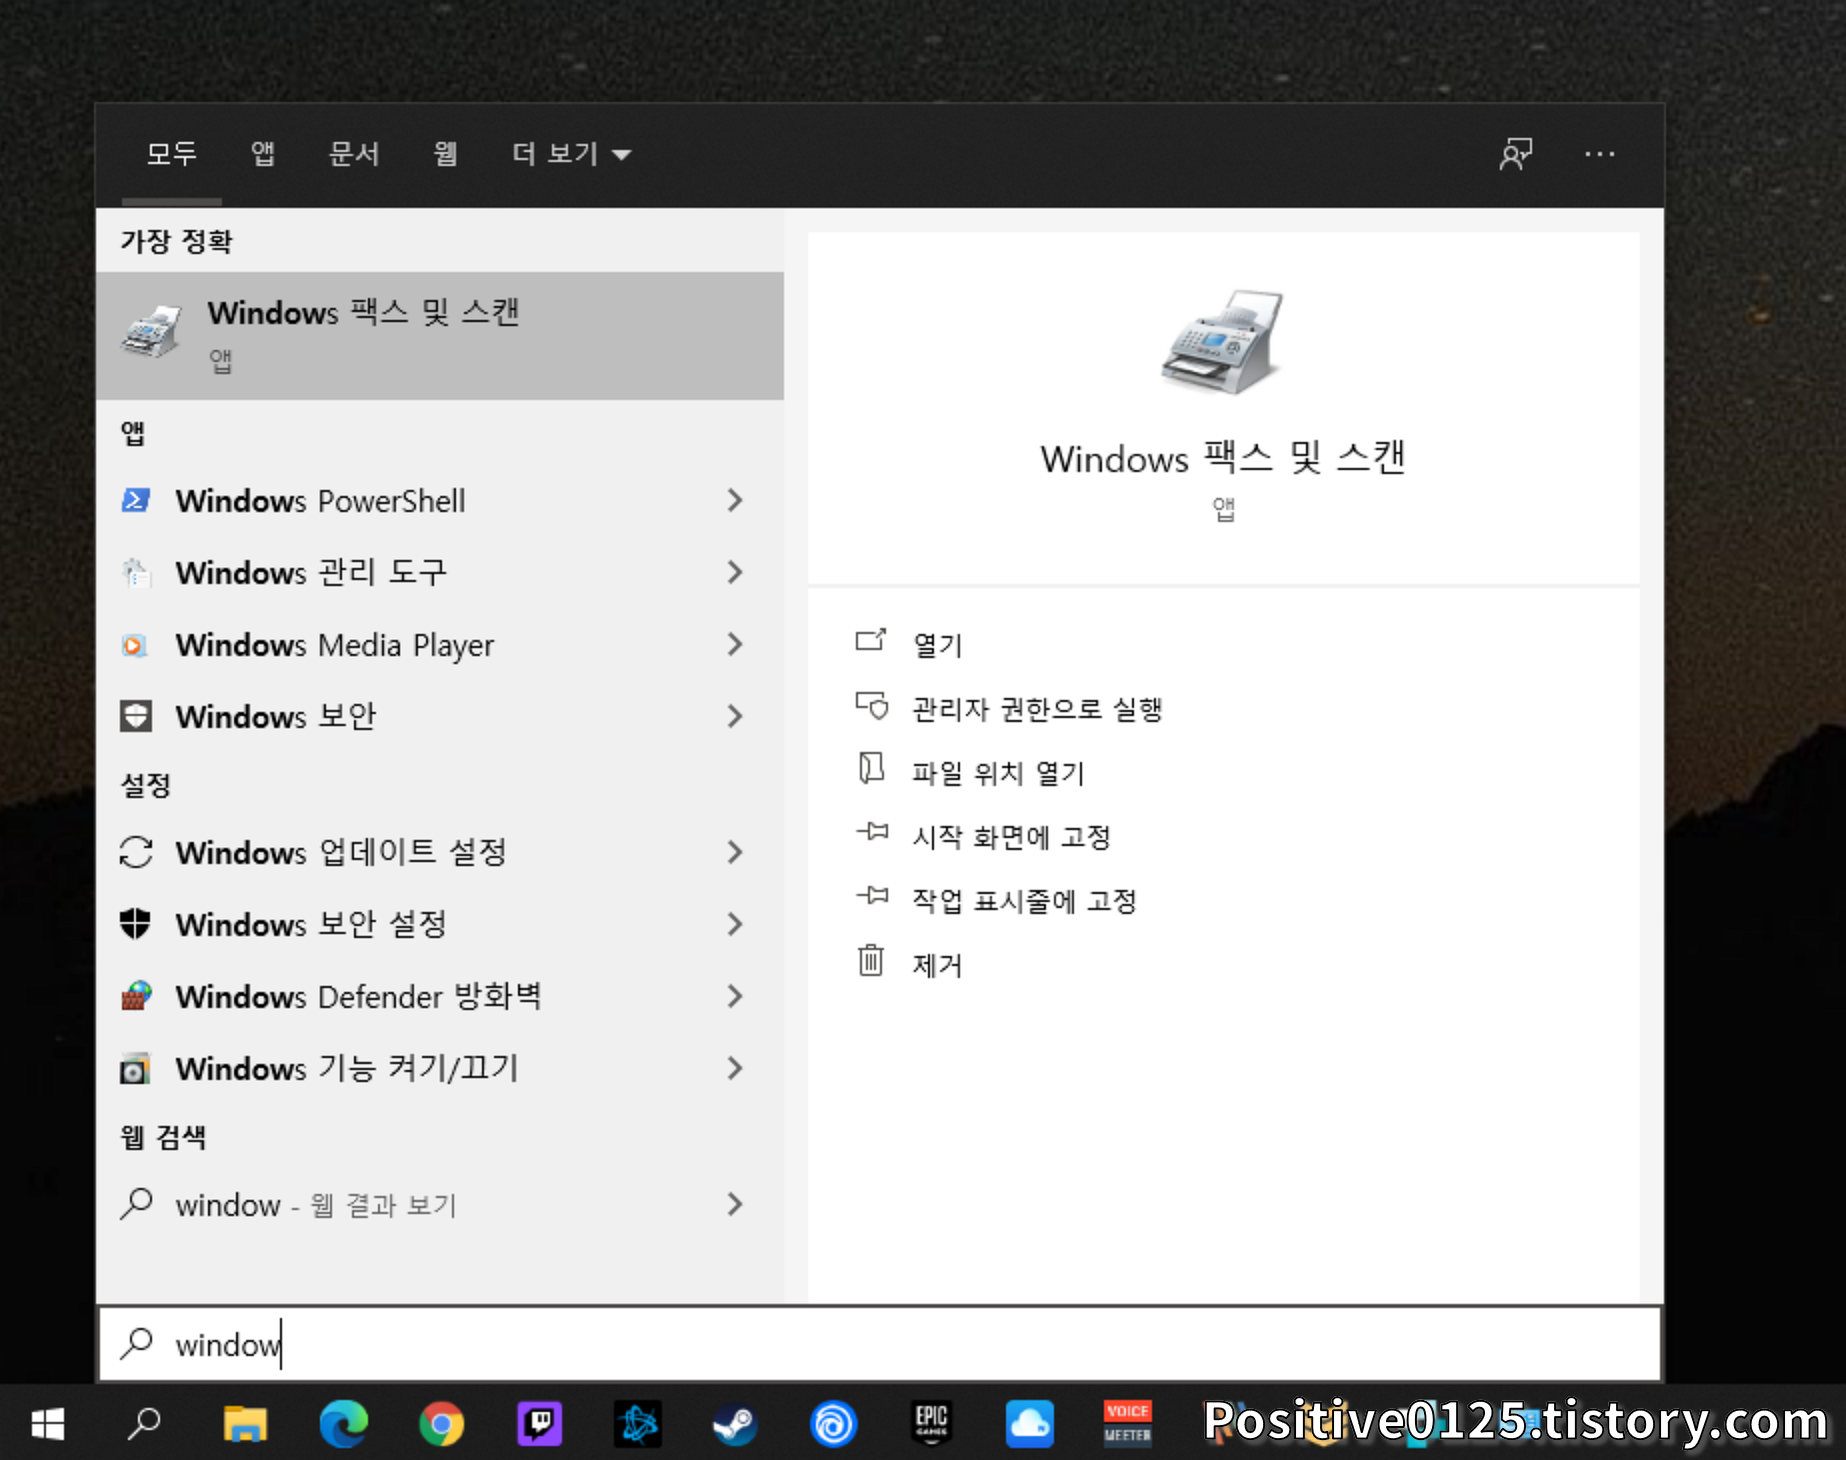Open the 더 보기 dropdown filter

[x=571, y=154]
